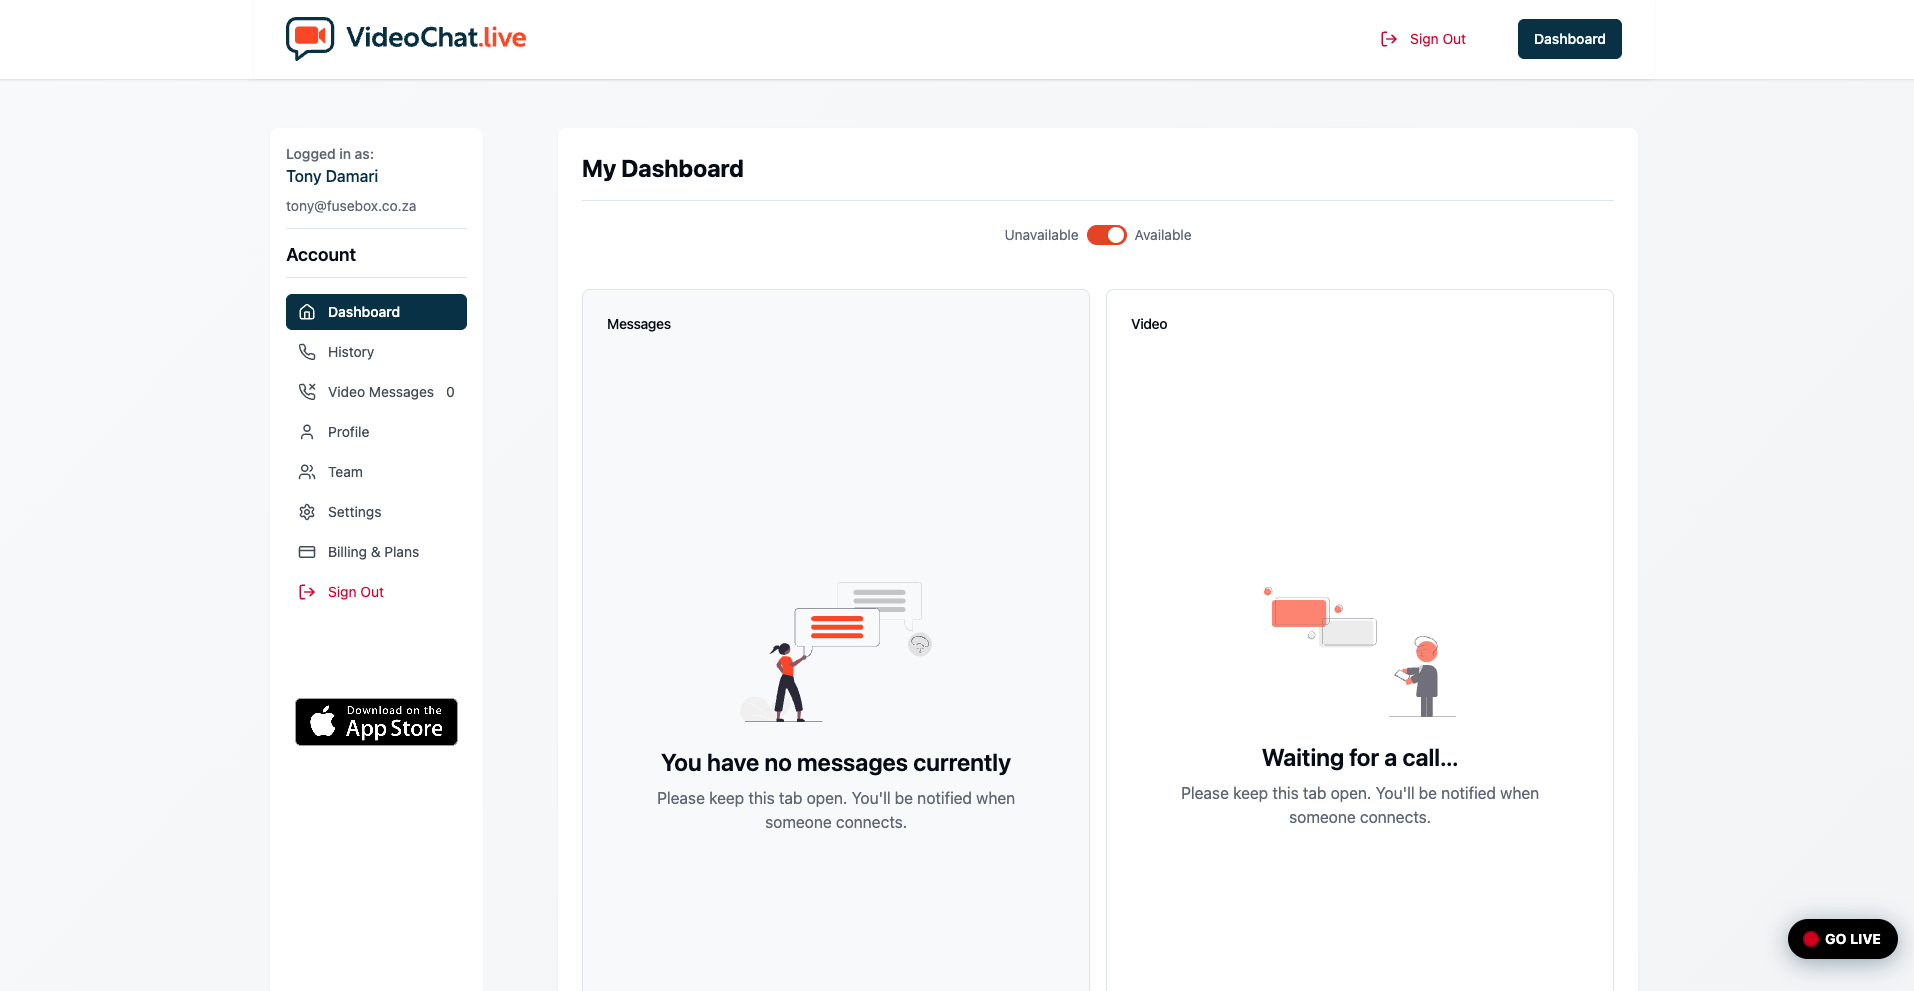The width and height of the screenshot is (1914, 991).
Task: Click the sign out arrow icon in header
Action: (1389, 39)
